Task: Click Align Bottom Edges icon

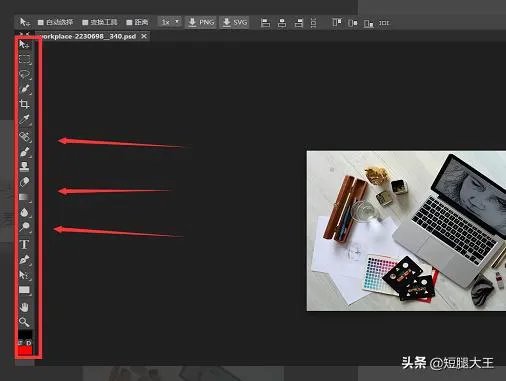Action: (x=368, y=23)
